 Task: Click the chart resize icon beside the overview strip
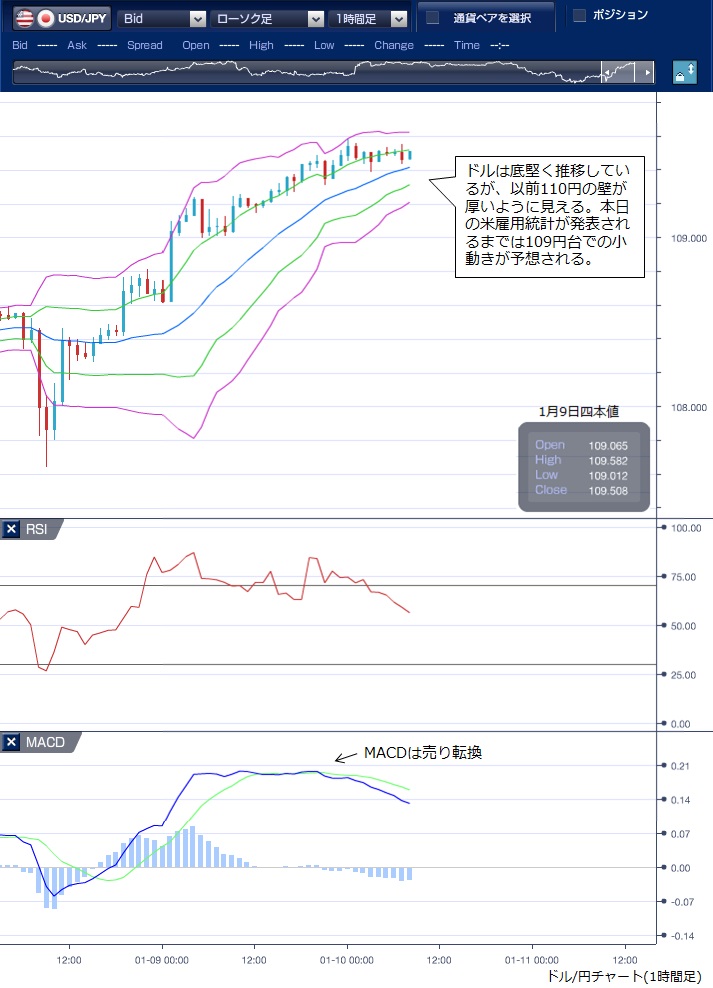(x=685, y=73)
